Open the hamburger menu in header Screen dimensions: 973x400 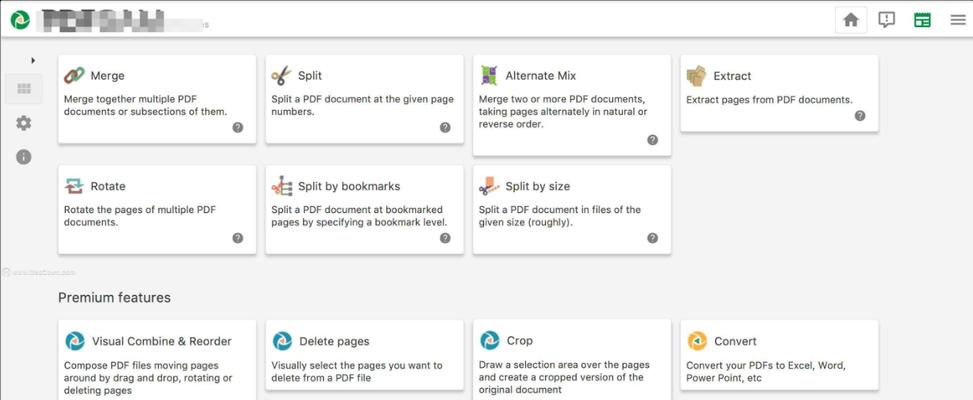(957, 20)
